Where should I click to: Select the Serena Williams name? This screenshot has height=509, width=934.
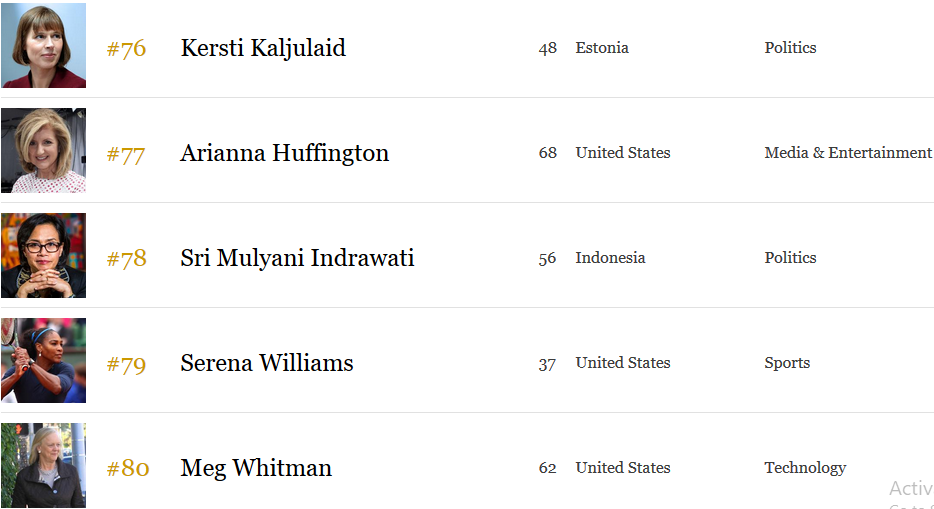266,363
